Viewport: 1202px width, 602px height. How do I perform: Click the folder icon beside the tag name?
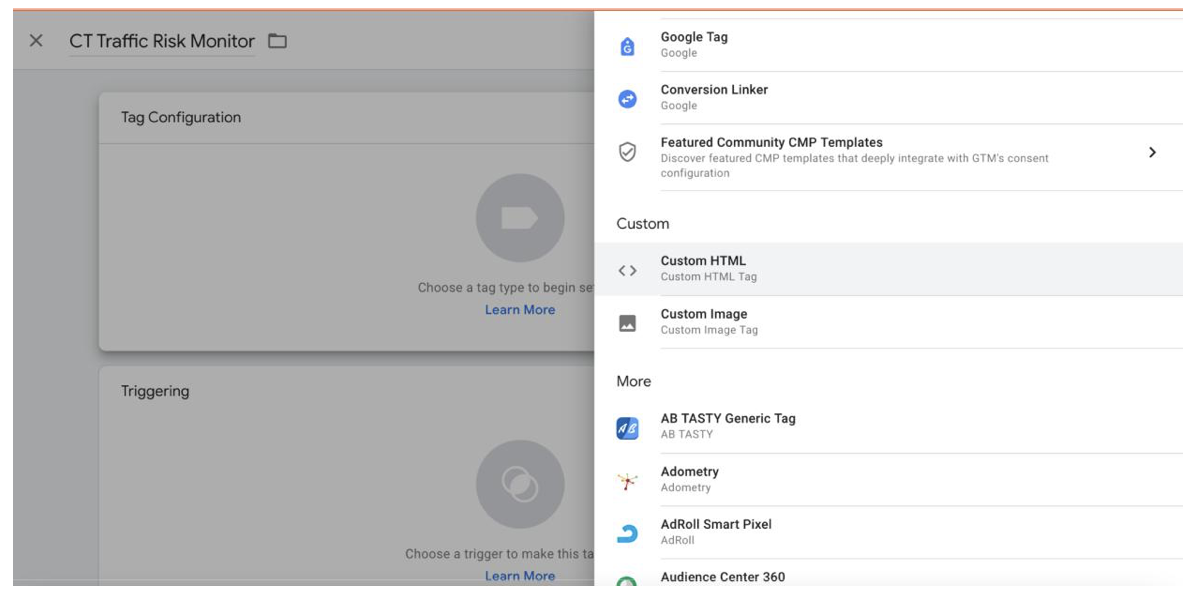pos(277,41)
